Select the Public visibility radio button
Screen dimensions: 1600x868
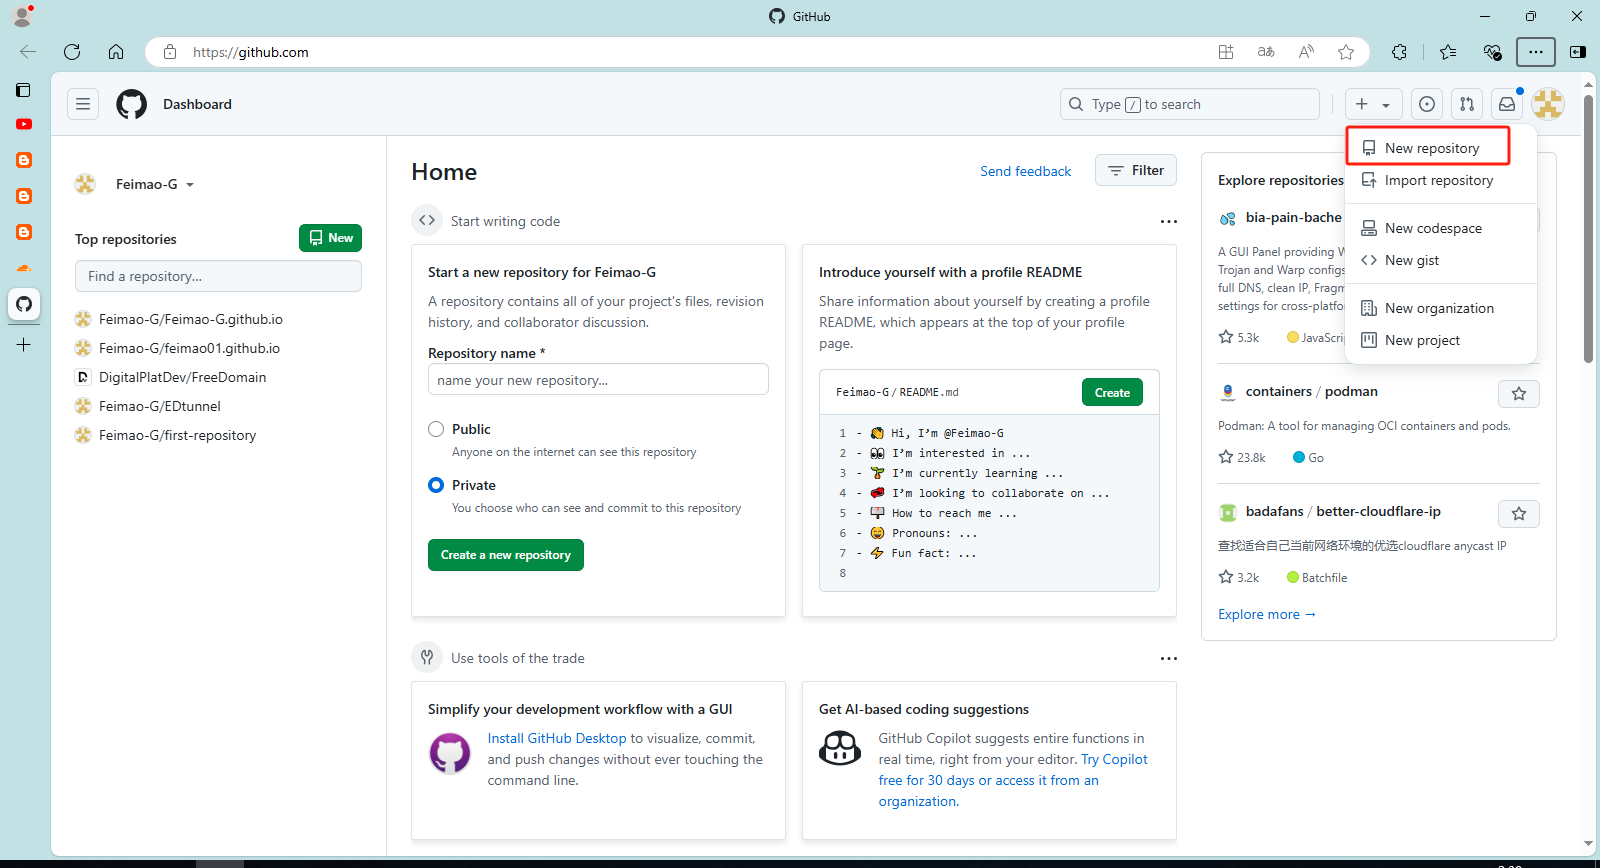(x=436, y=429)
